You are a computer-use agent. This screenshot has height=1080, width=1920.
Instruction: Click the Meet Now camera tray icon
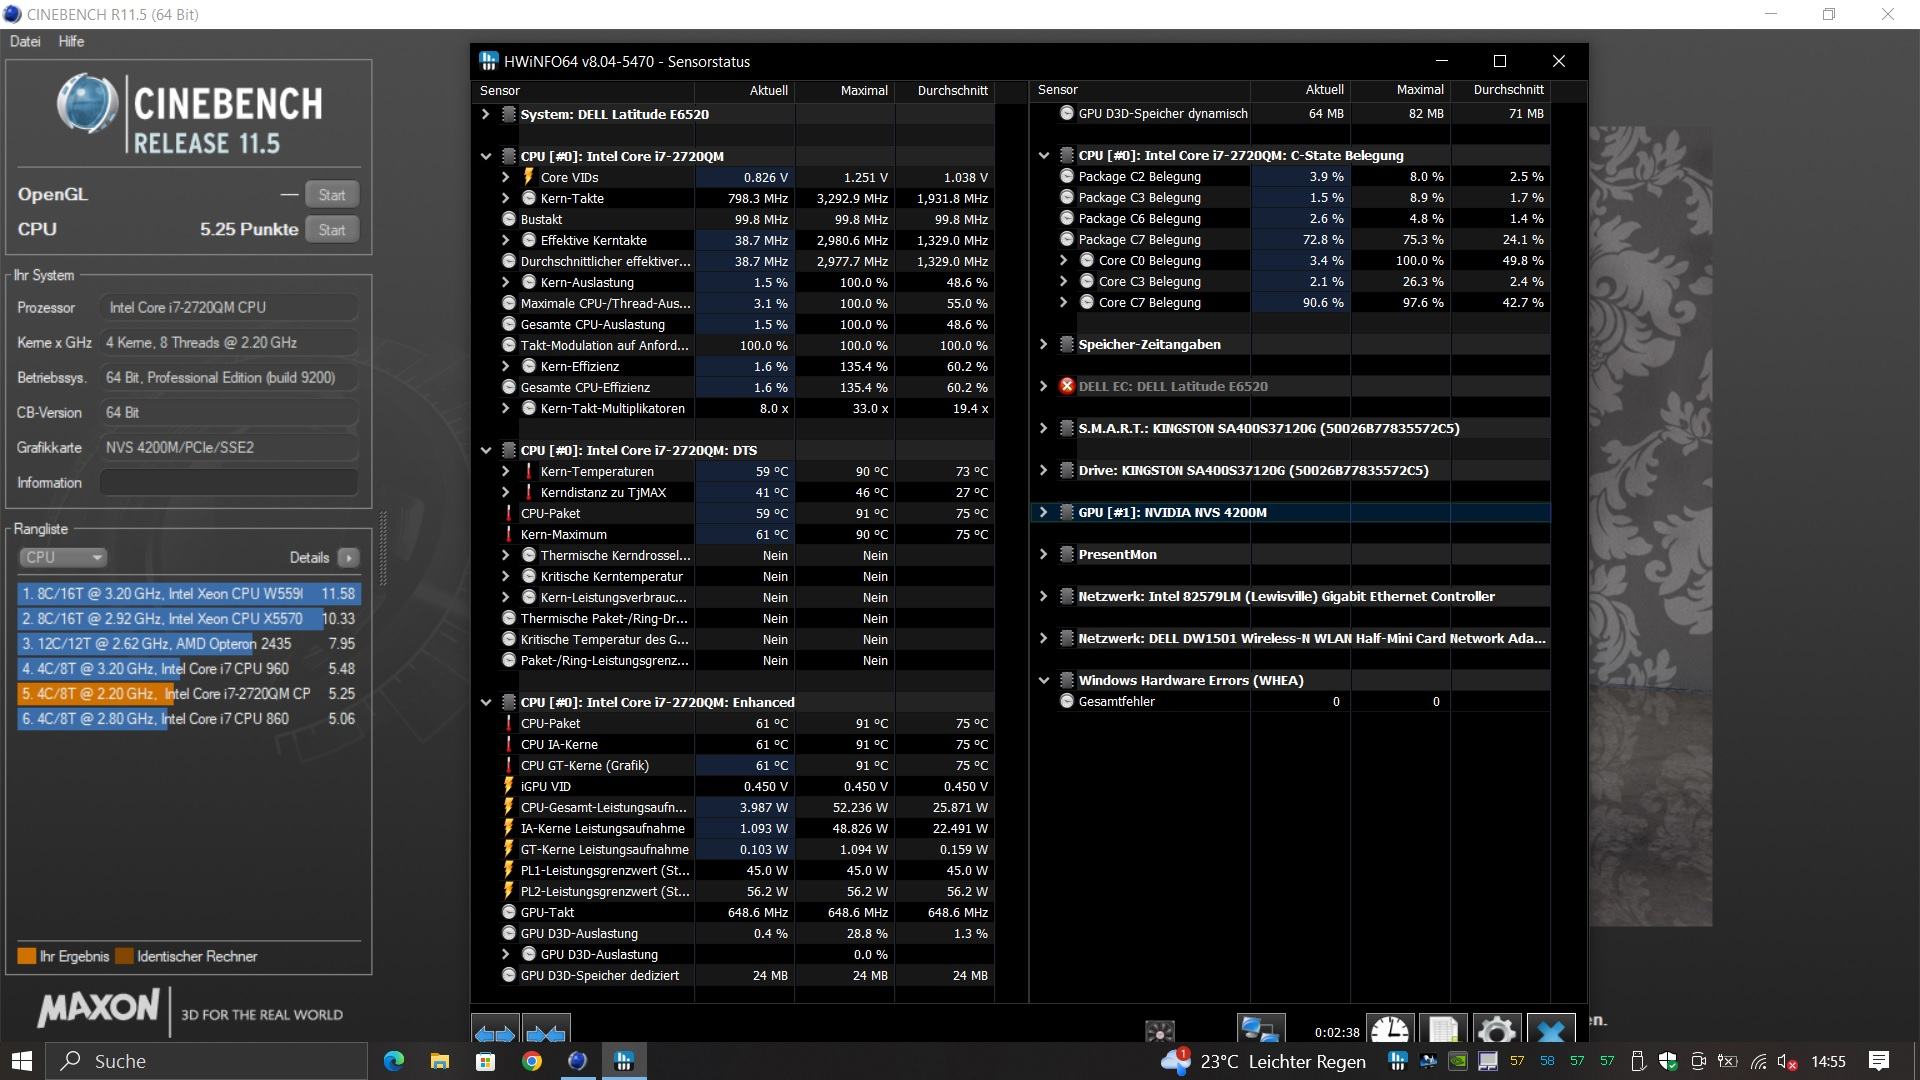point(1698,1061)
